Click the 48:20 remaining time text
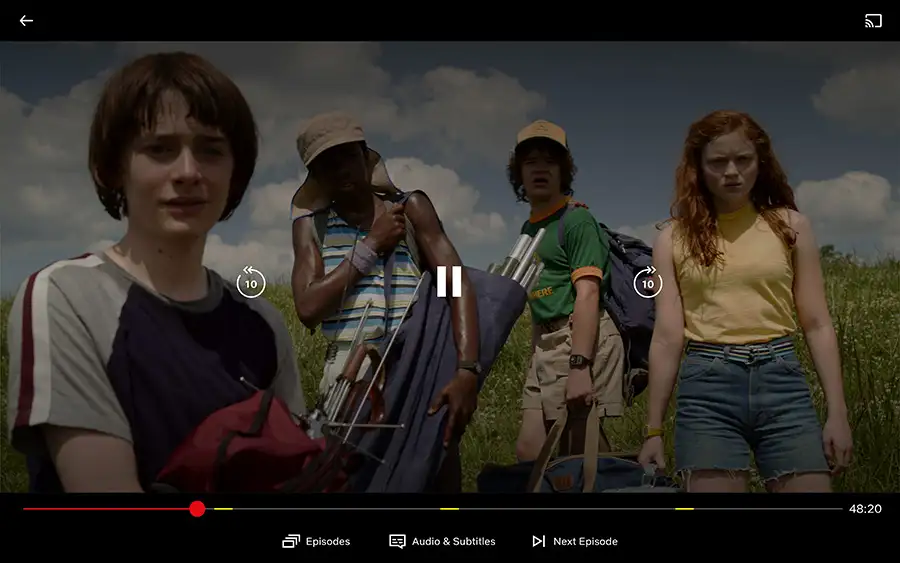900x563 pixels. 865,508
